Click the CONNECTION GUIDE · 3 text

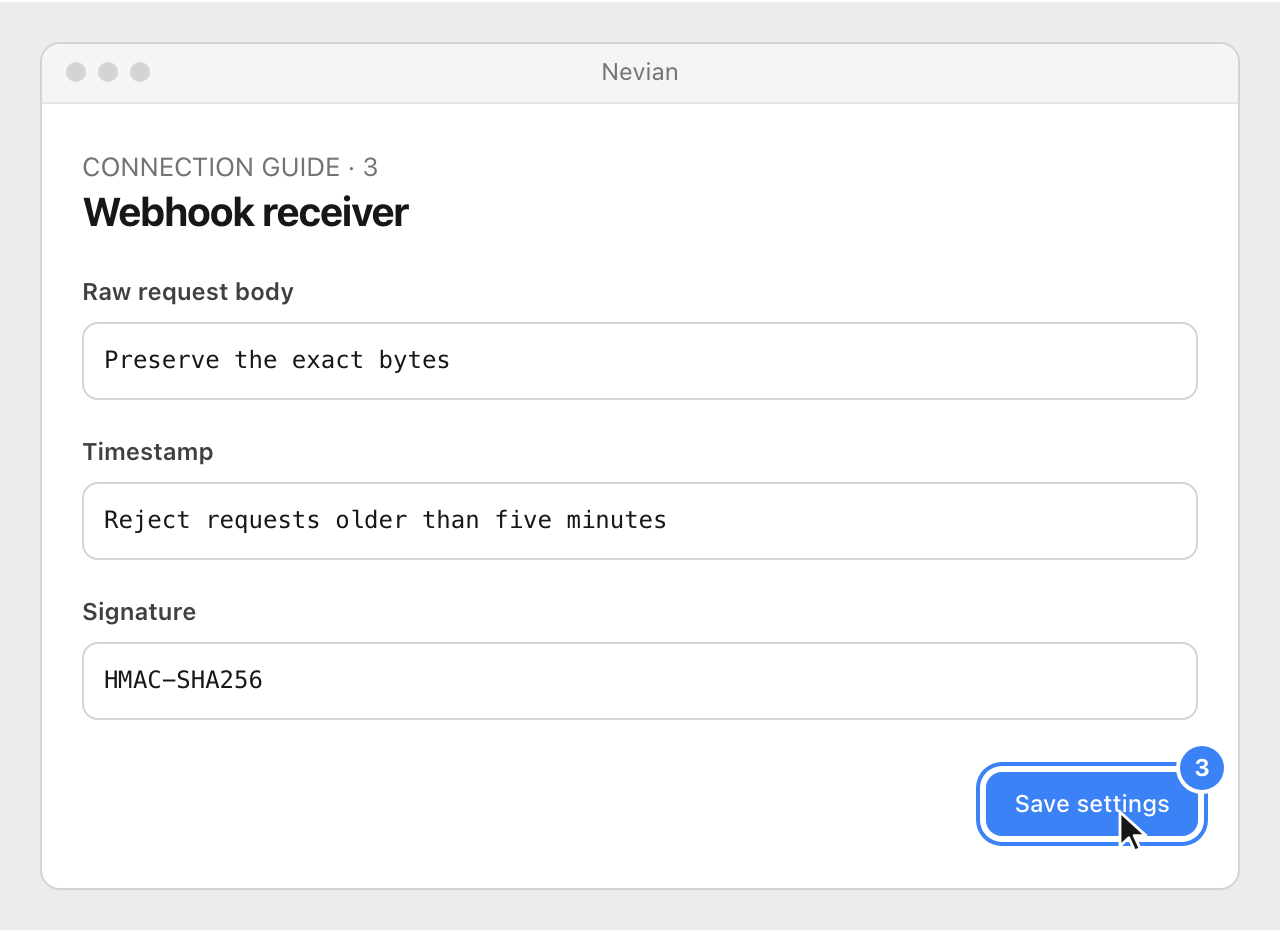230,167
